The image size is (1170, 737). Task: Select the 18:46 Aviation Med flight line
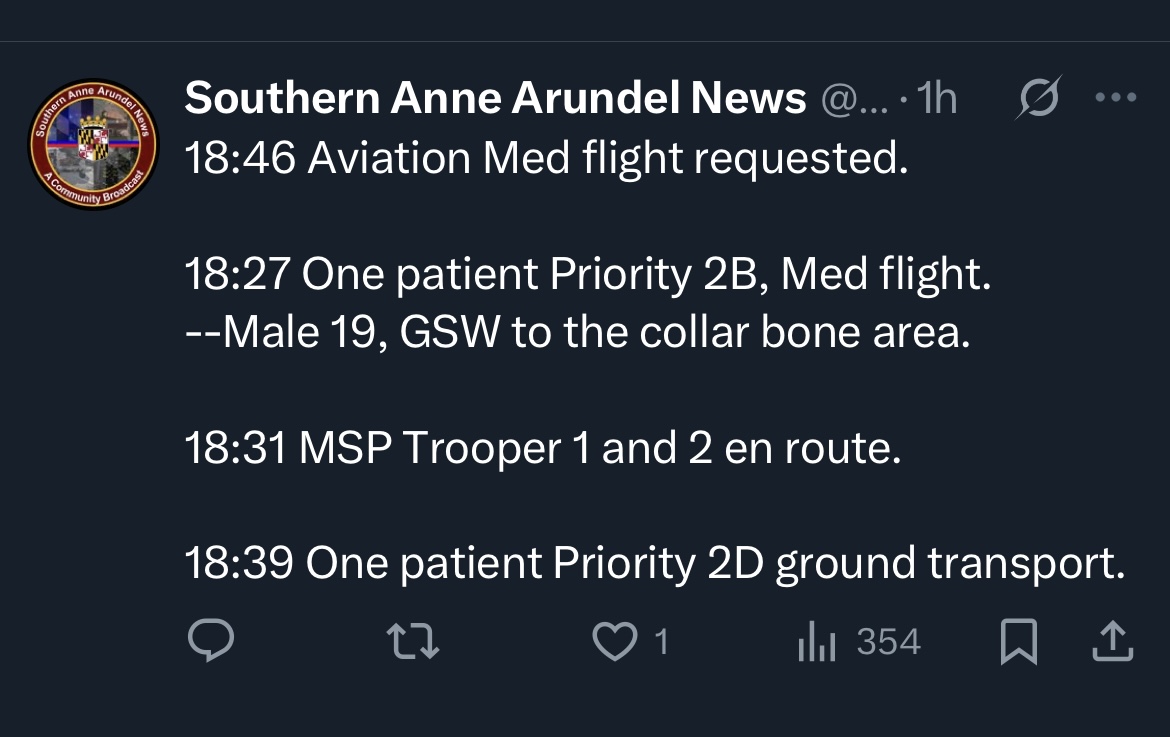coord(546,158)
